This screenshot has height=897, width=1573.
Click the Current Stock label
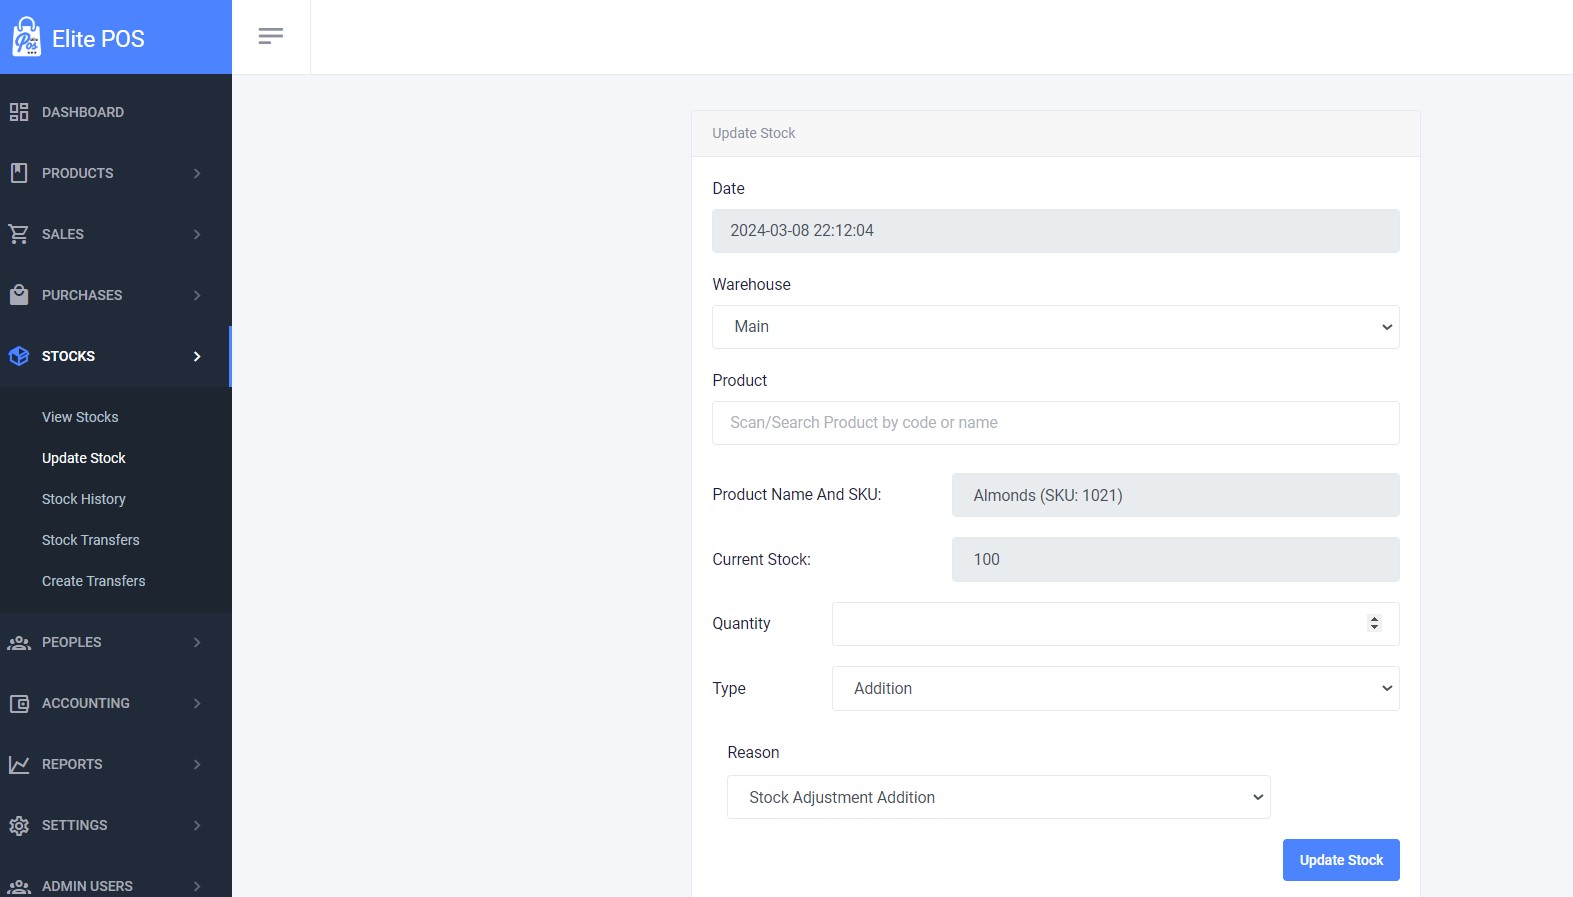pos(761,559)
